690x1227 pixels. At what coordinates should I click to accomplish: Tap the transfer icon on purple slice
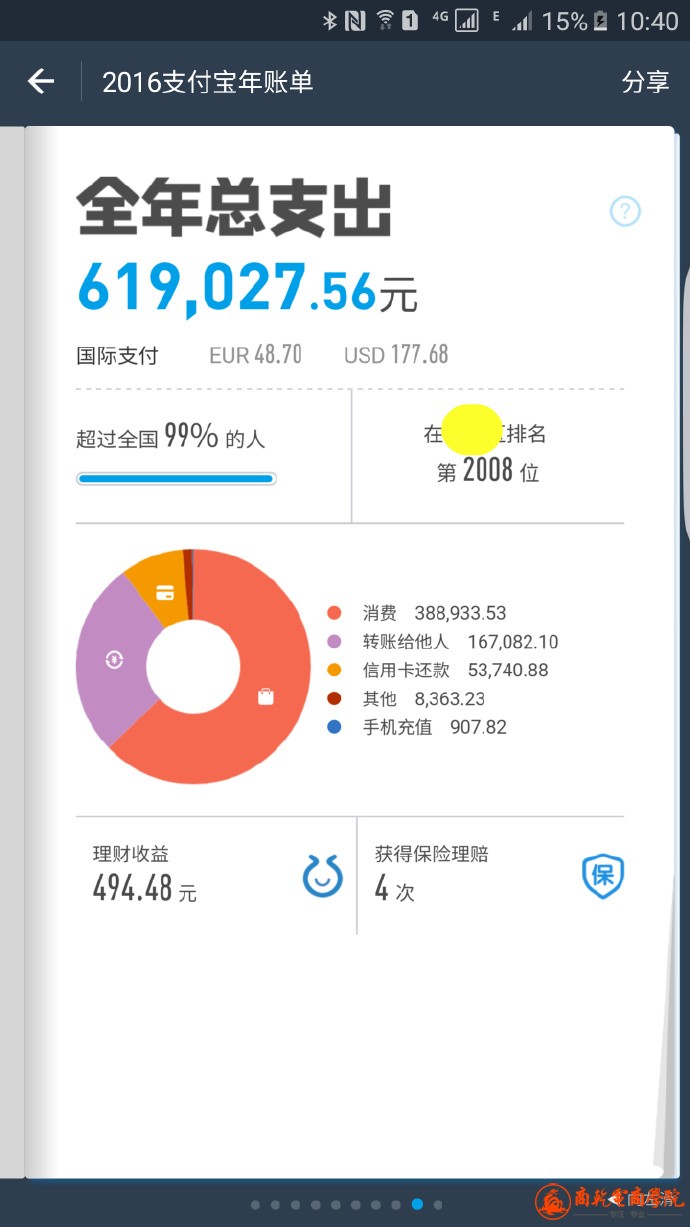(x=114, y=659)
